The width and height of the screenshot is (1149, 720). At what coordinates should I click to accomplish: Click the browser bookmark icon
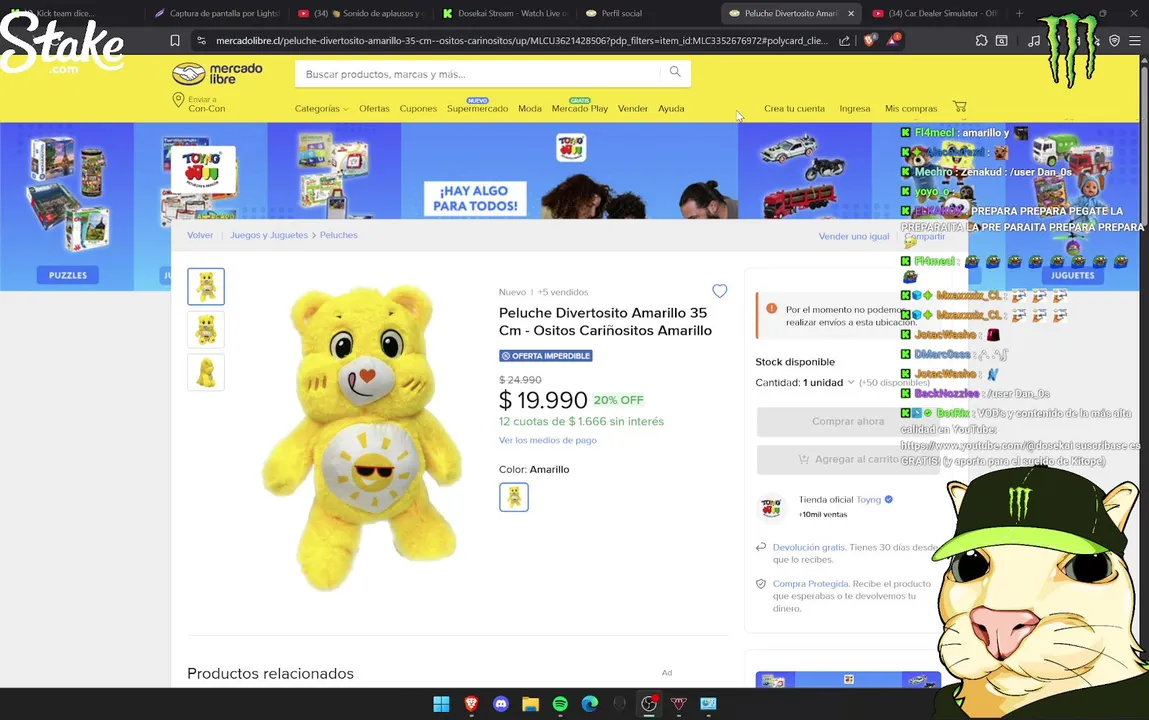(x=174, y=41)
